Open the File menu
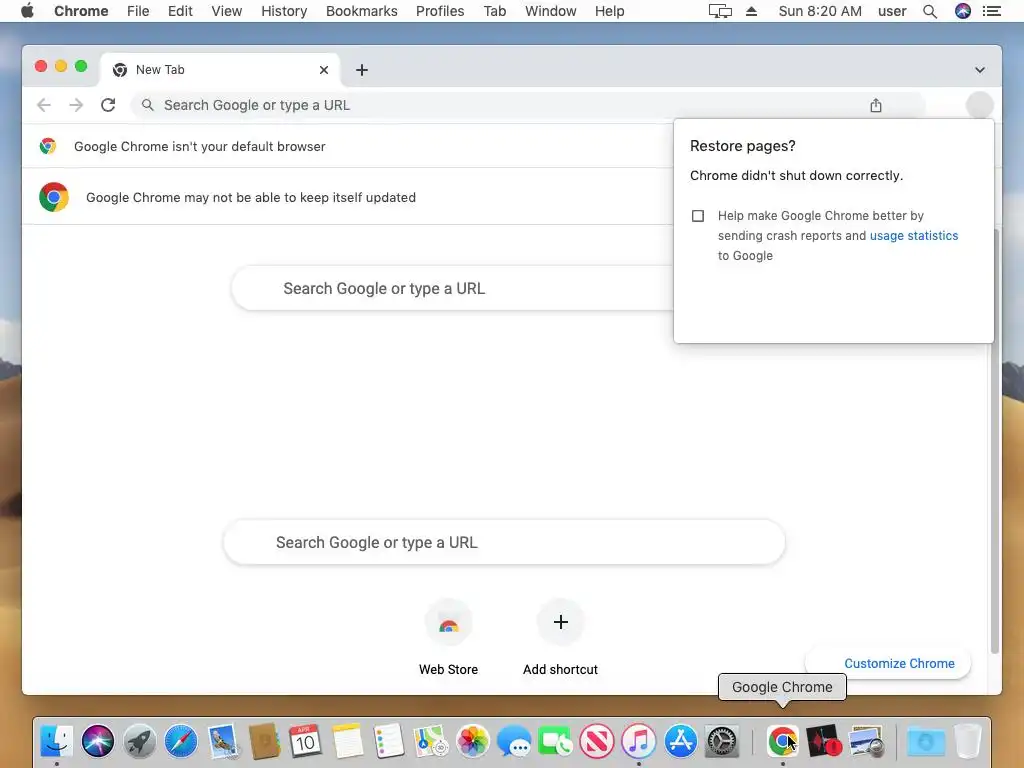Viewport: 1024px width, 768px height. [x=138, y=11]
